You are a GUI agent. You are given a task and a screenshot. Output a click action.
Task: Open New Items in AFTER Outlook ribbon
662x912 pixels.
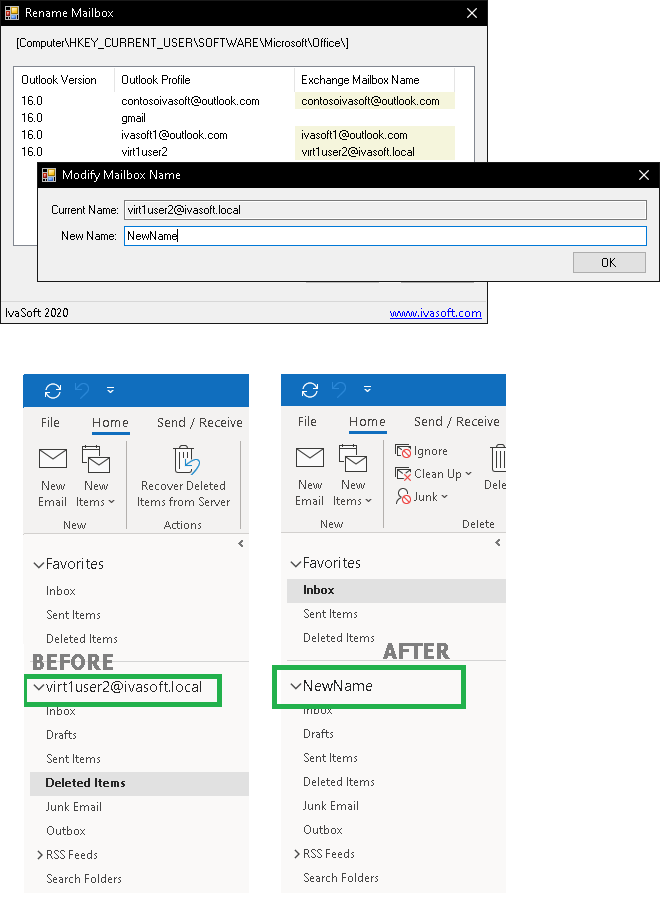tap(353, 476)
